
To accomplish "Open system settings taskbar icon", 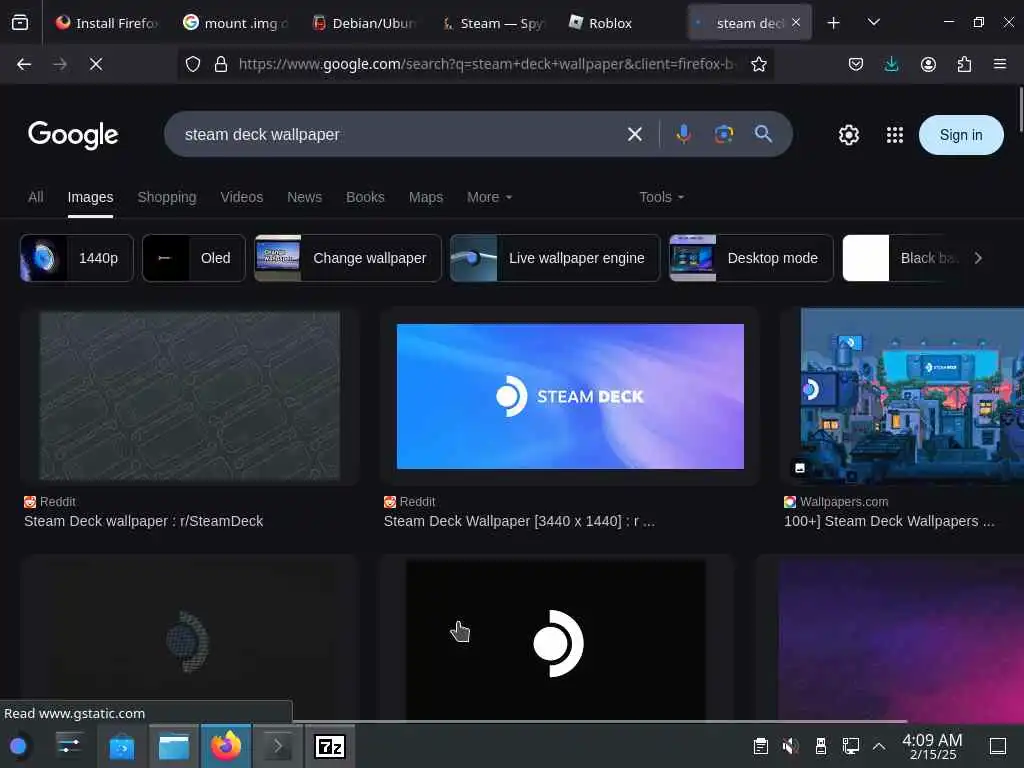I will [x=69, y=744].
